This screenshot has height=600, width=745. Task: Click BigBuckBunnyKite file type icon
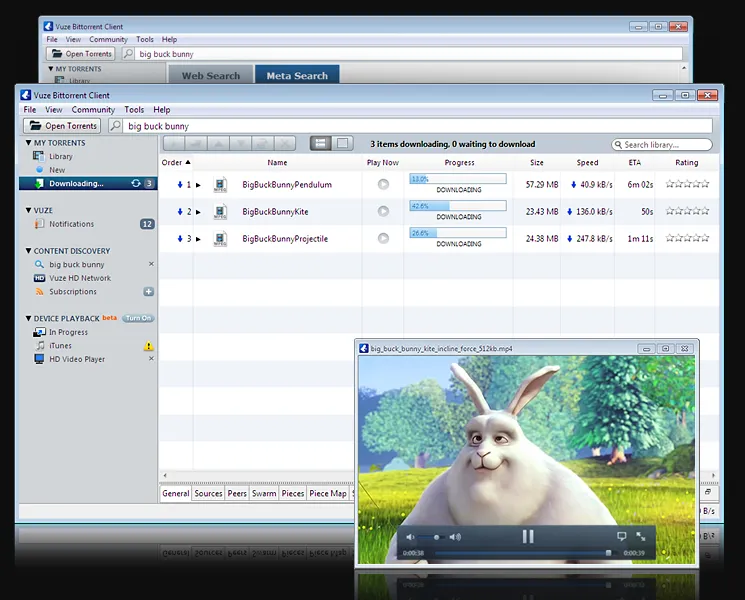(x=220, y=211)
